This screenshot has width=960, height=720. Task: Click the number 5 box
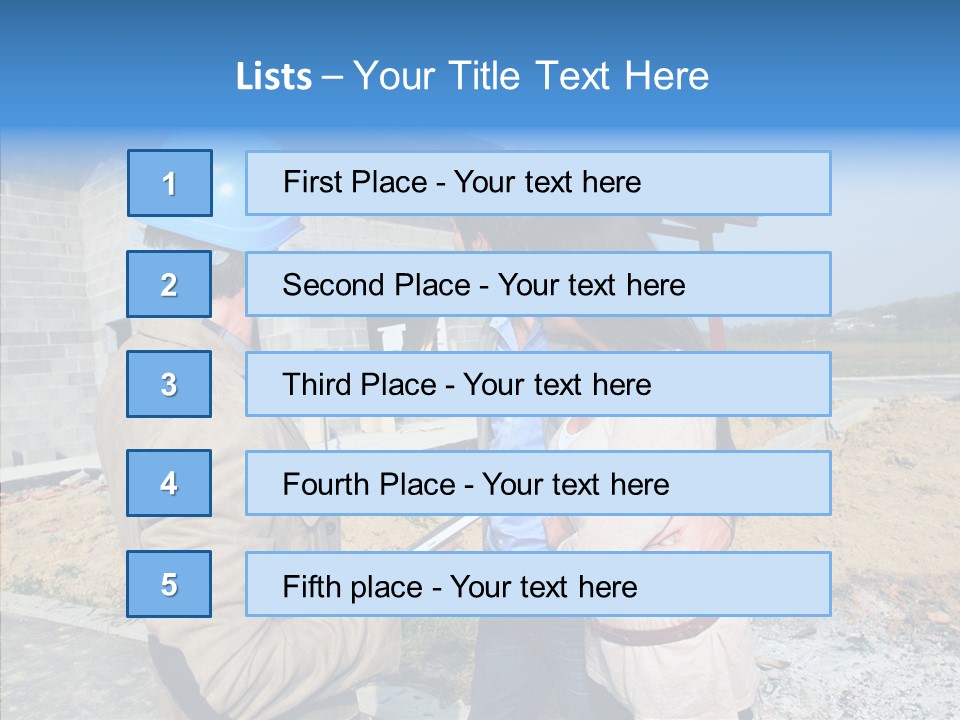tap(169, 584)
